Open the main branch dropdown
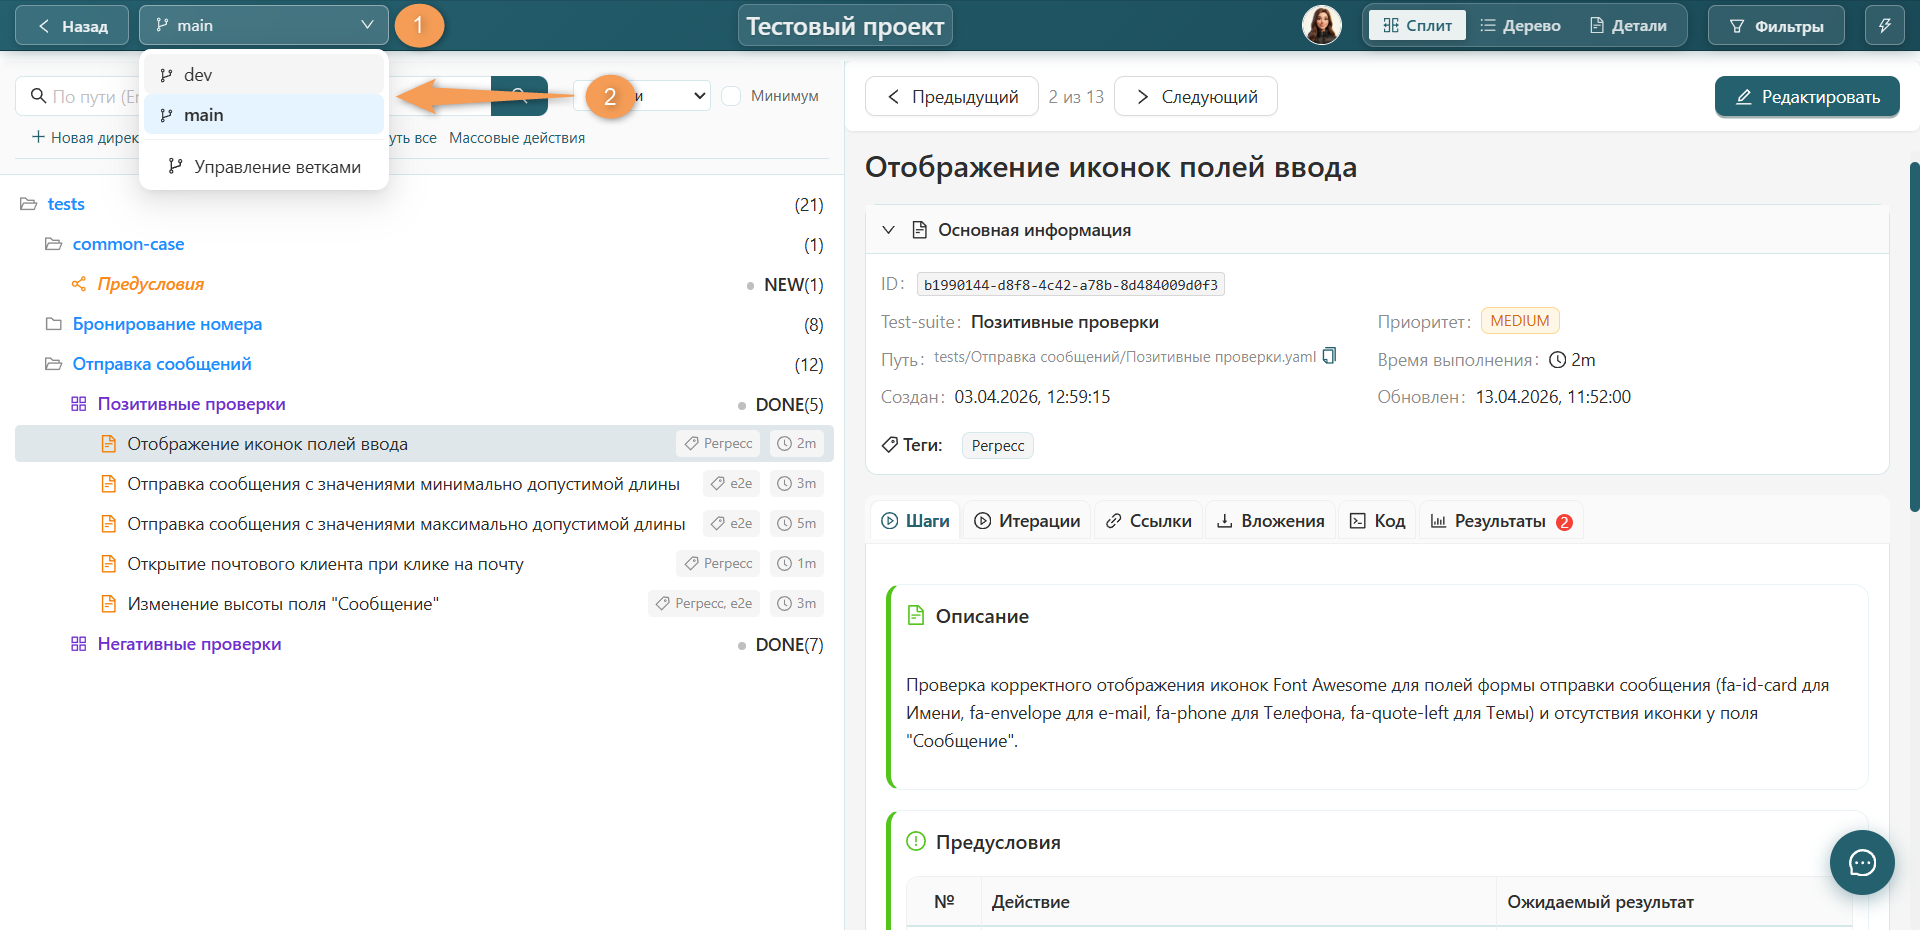Image resolution: width=1920 pixels, height=930 pixels. pos(264,25)
